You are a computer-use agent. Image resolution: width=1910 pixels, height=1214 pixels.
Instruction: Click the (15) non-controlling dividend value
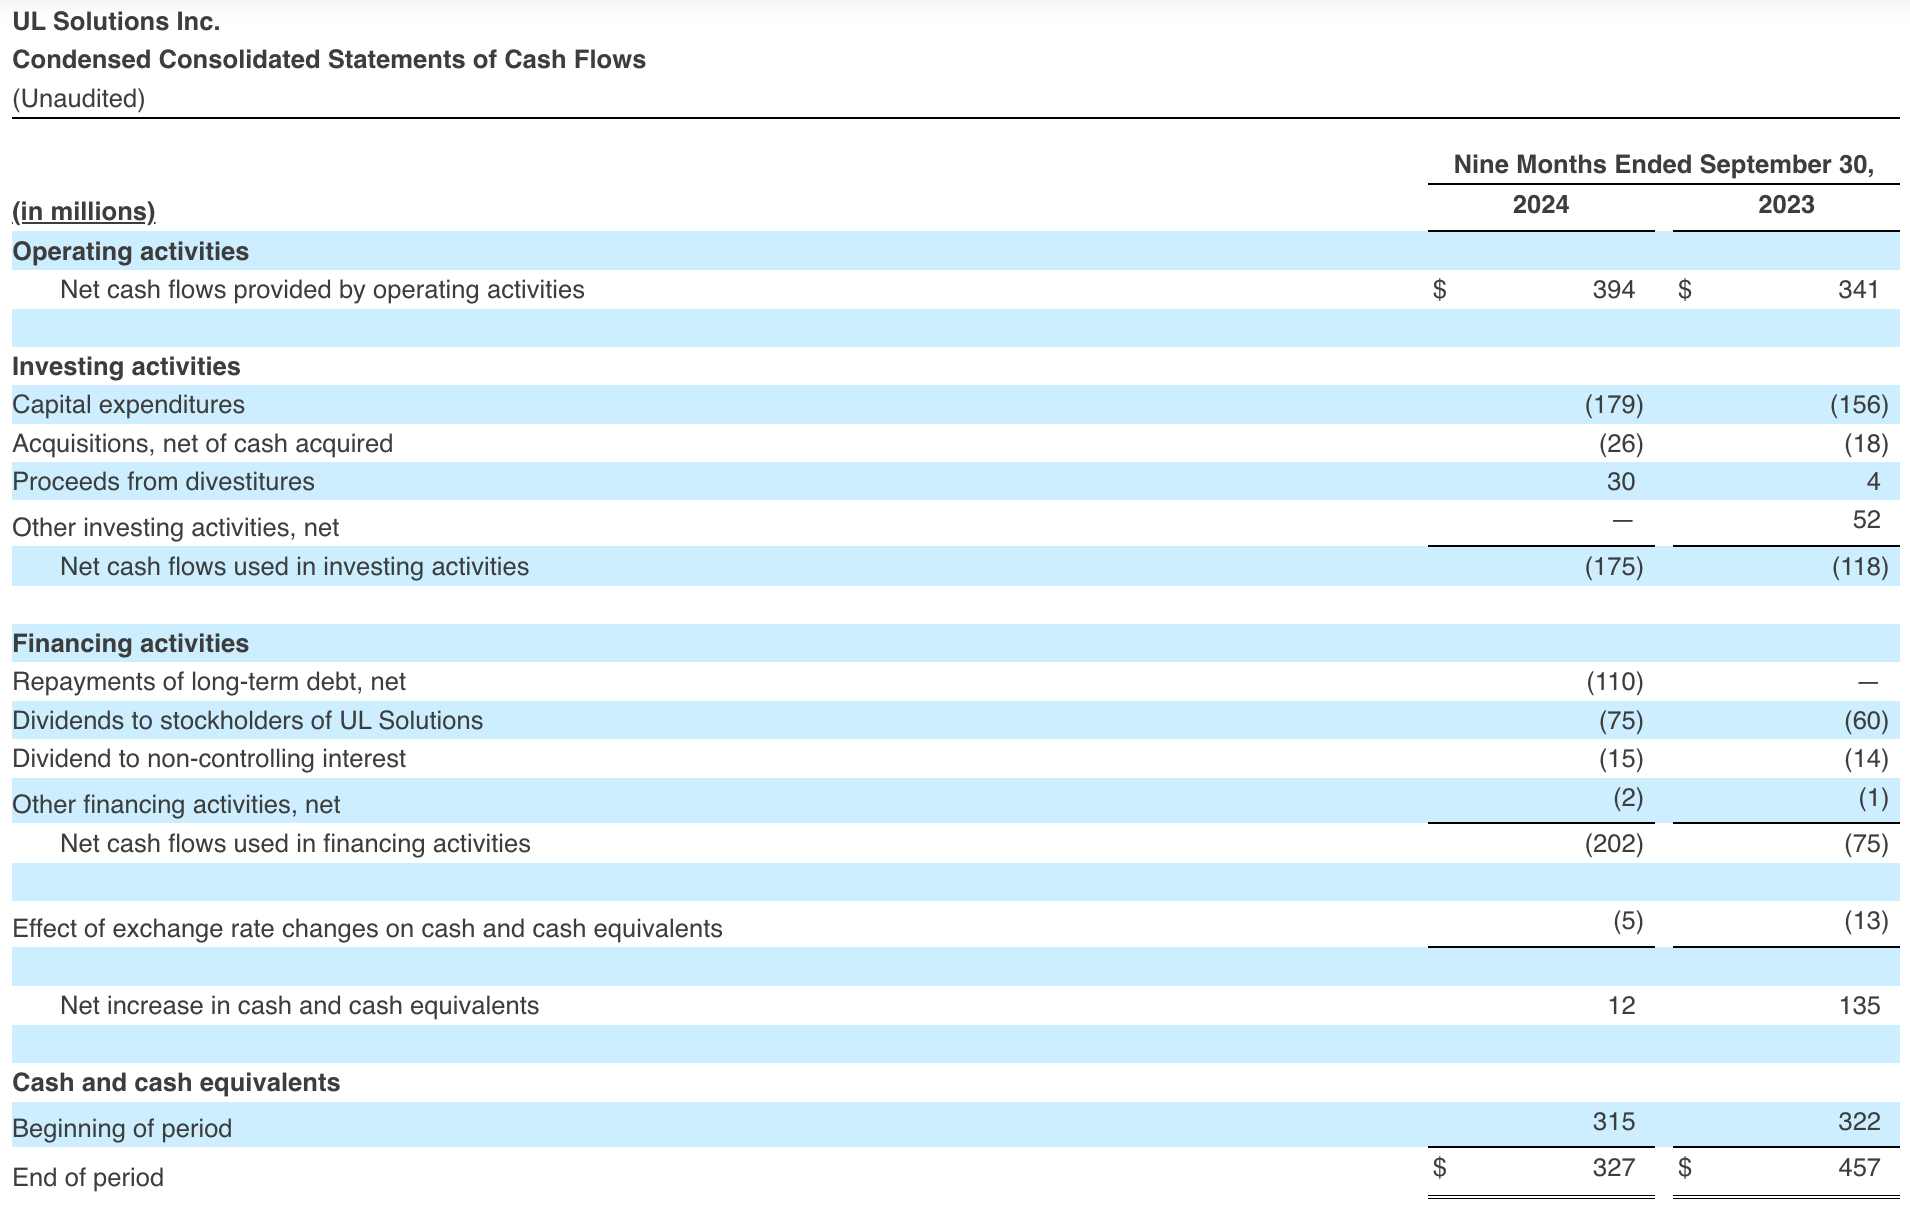1621,759
